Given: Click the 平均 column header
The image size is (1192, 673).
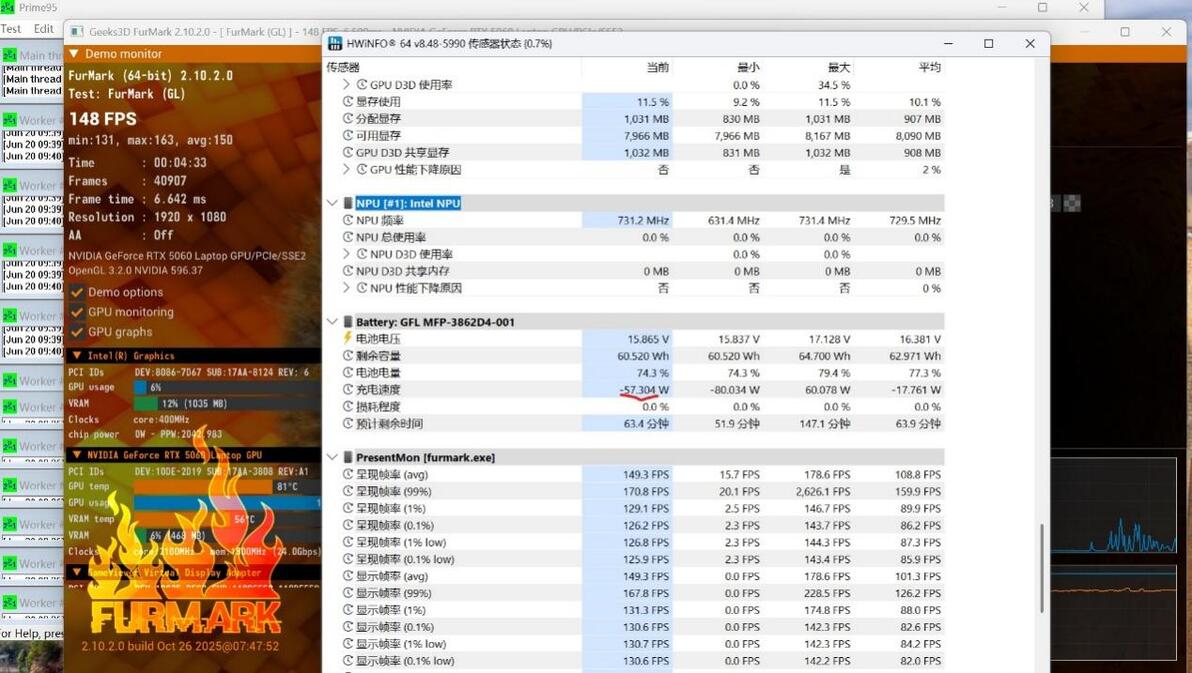Looking at the screenshot, I should tap(929, 67).
